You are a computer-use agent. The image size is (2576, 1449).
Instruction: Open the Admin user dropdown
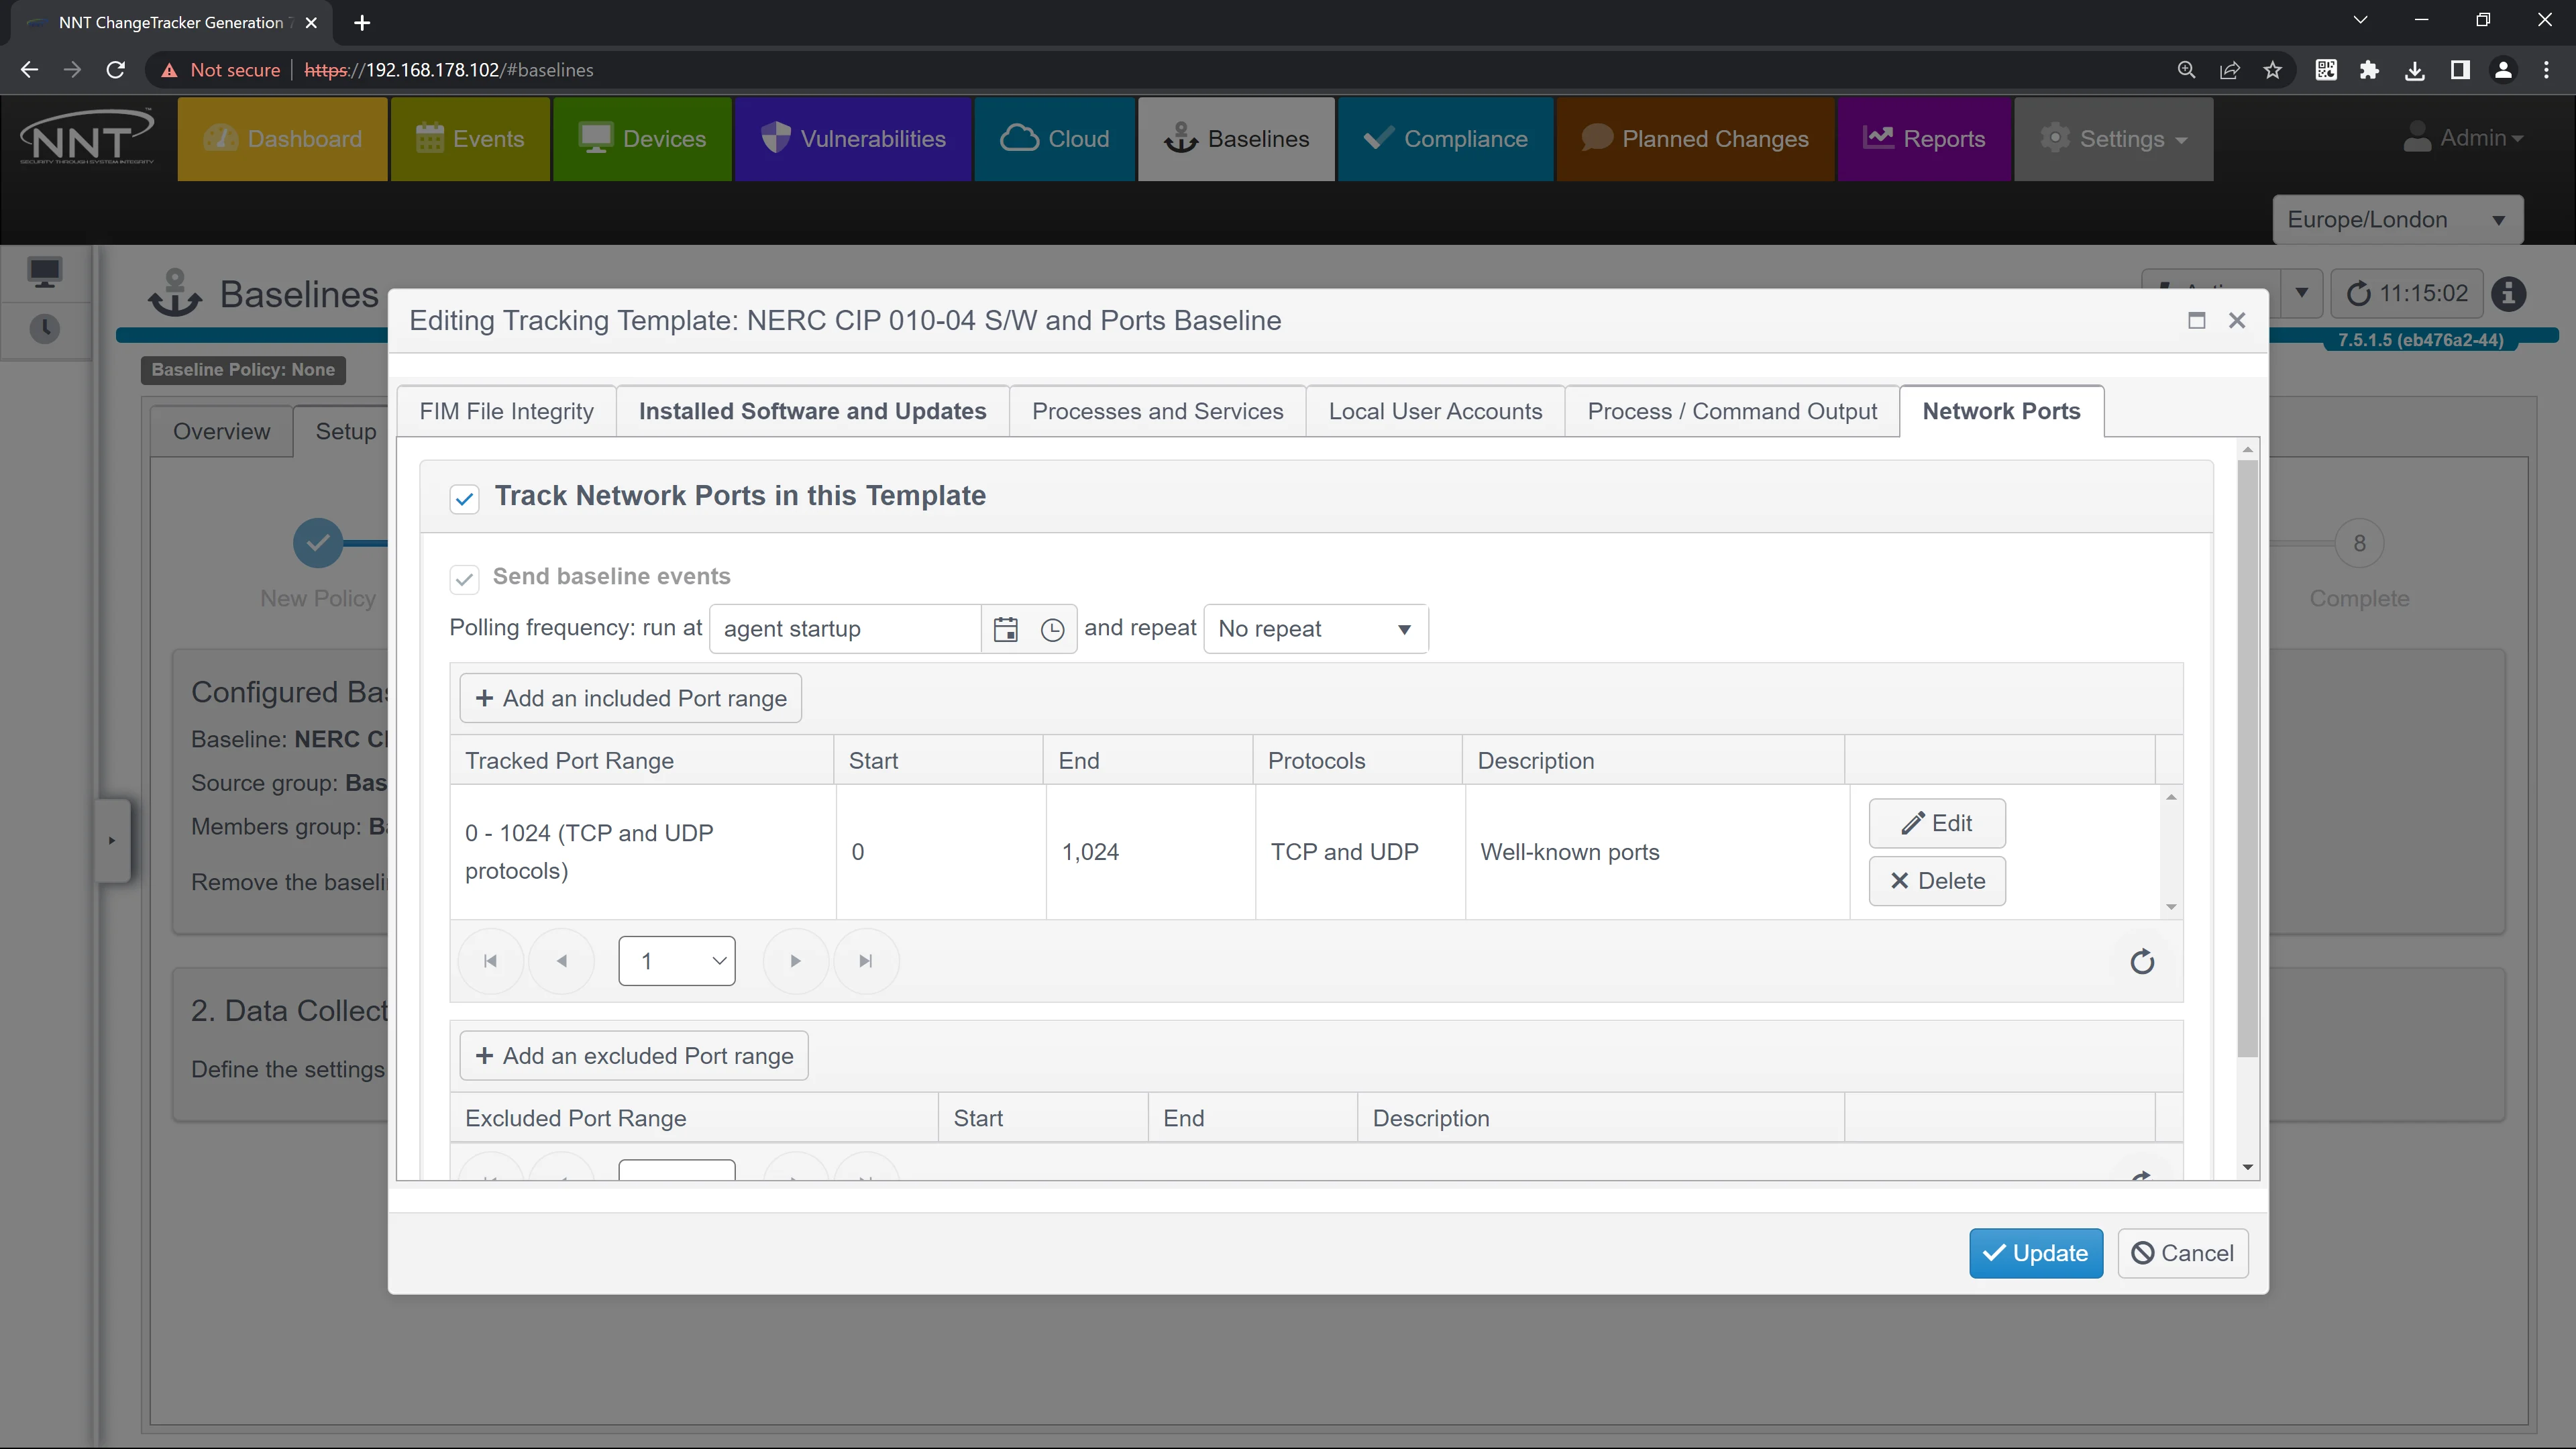(2463, 138)
